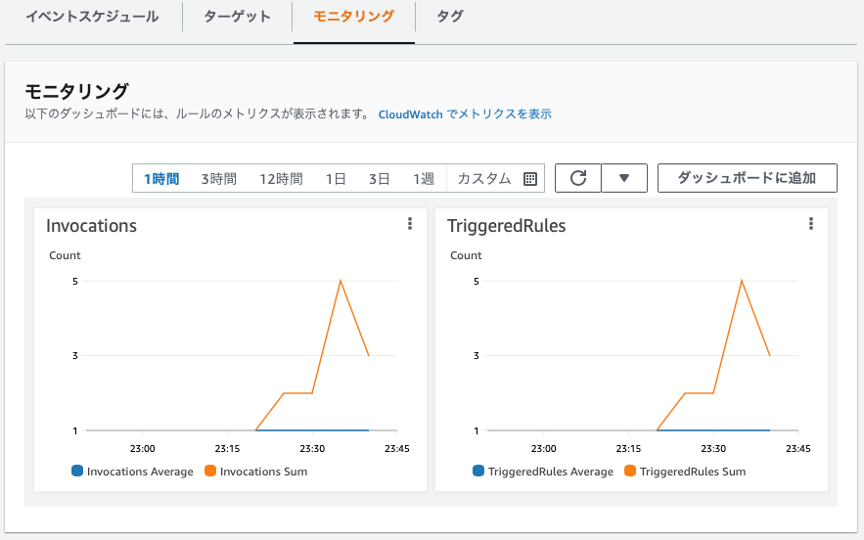Image resolution: width=864 pixels, height=540 pixels.
Task: Open the custom range calendar icon
Action: [x=530, y=179]
